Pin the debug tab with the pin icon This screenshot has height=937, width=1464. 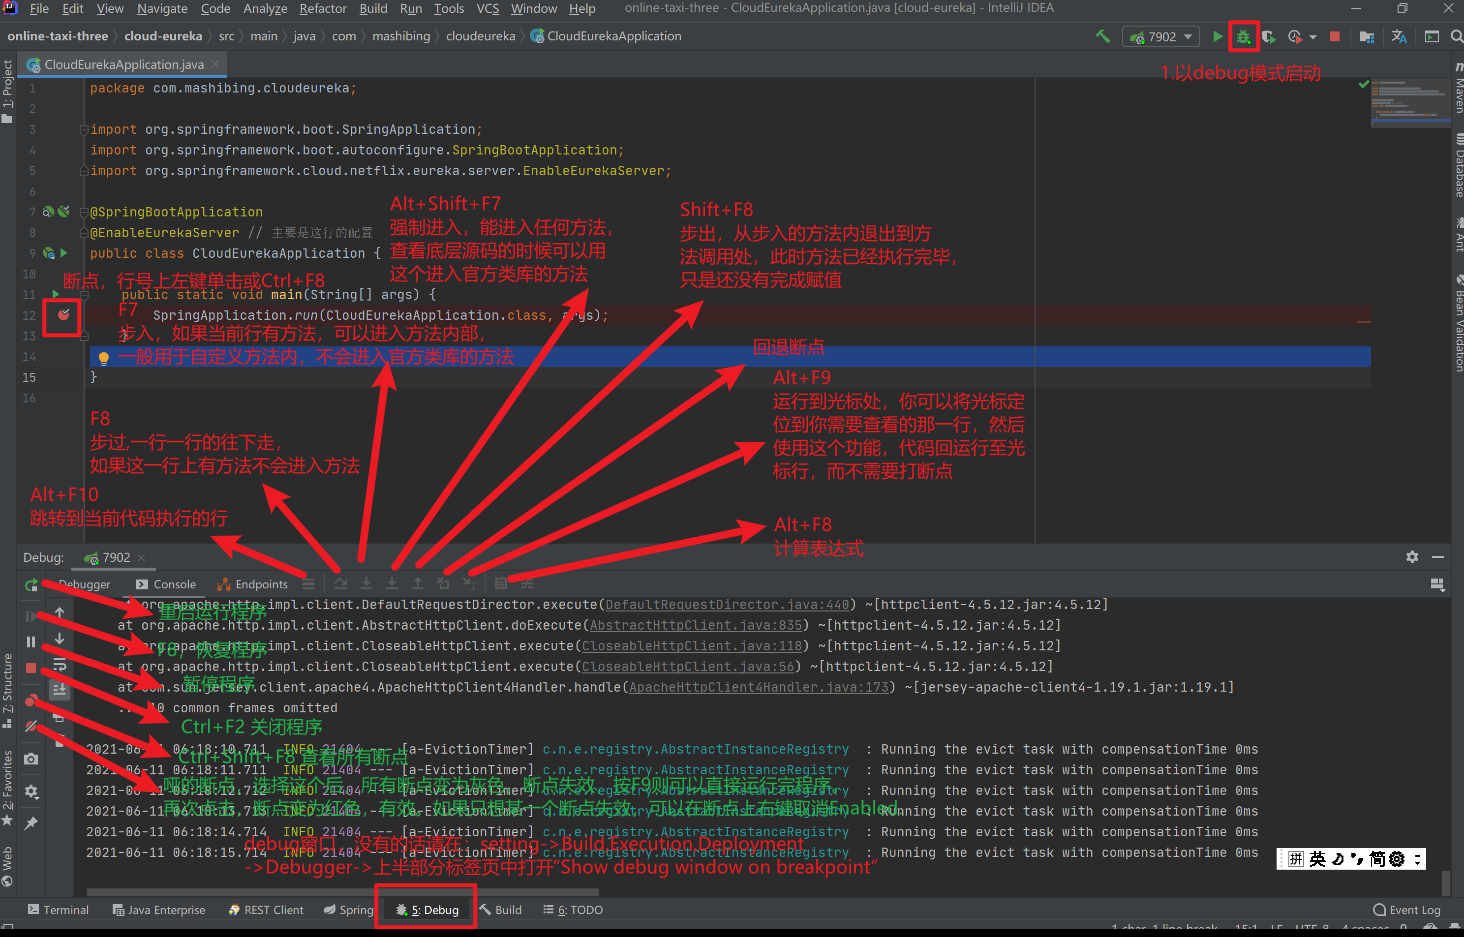pyautogui.click(x=31, y=823)
